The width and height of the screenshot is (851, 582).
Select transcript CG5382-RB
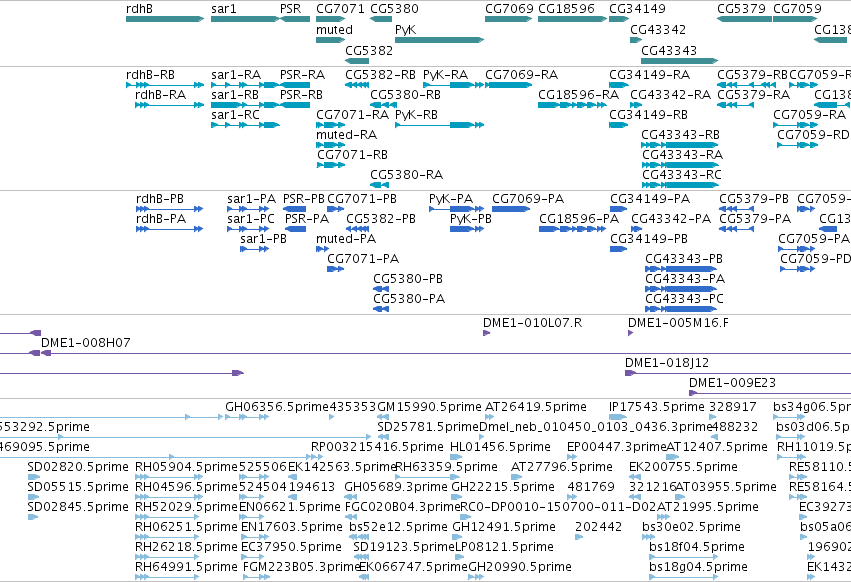pyautogui.click(x=380, y=75)
